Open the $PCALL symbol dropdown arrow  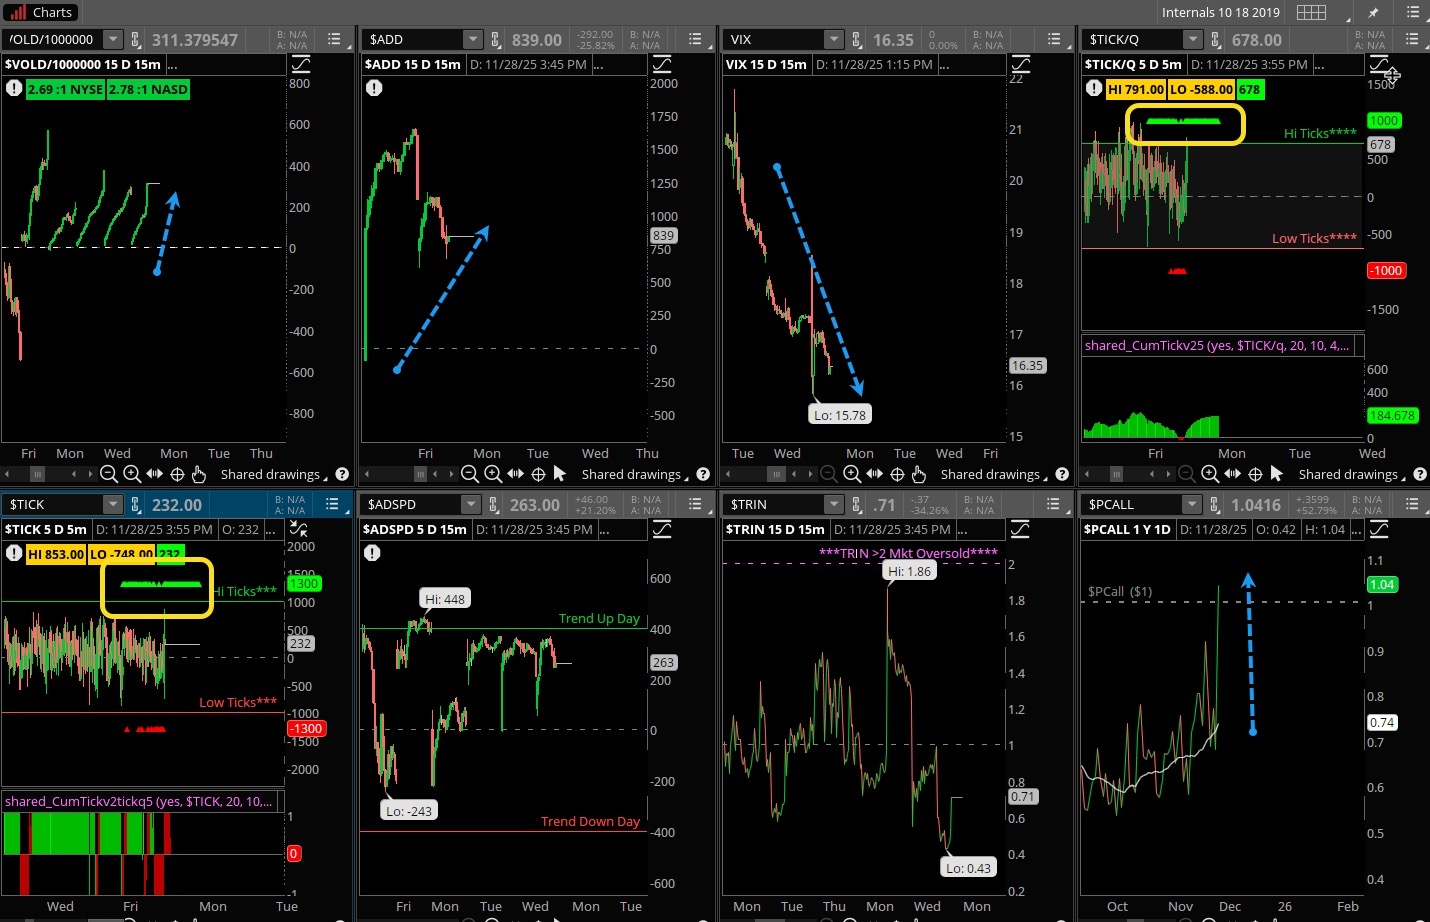pos(1191,505)
